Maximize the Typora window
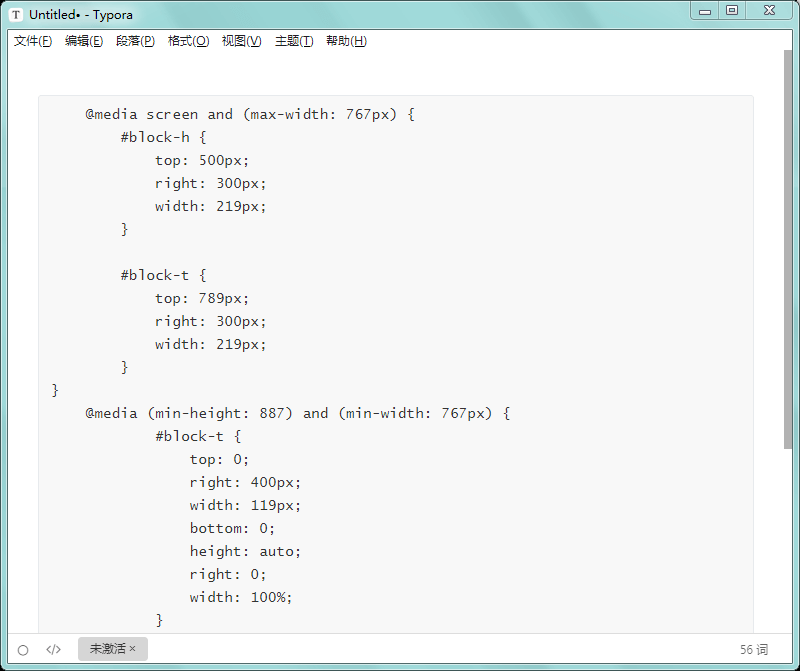 (732, 11)
